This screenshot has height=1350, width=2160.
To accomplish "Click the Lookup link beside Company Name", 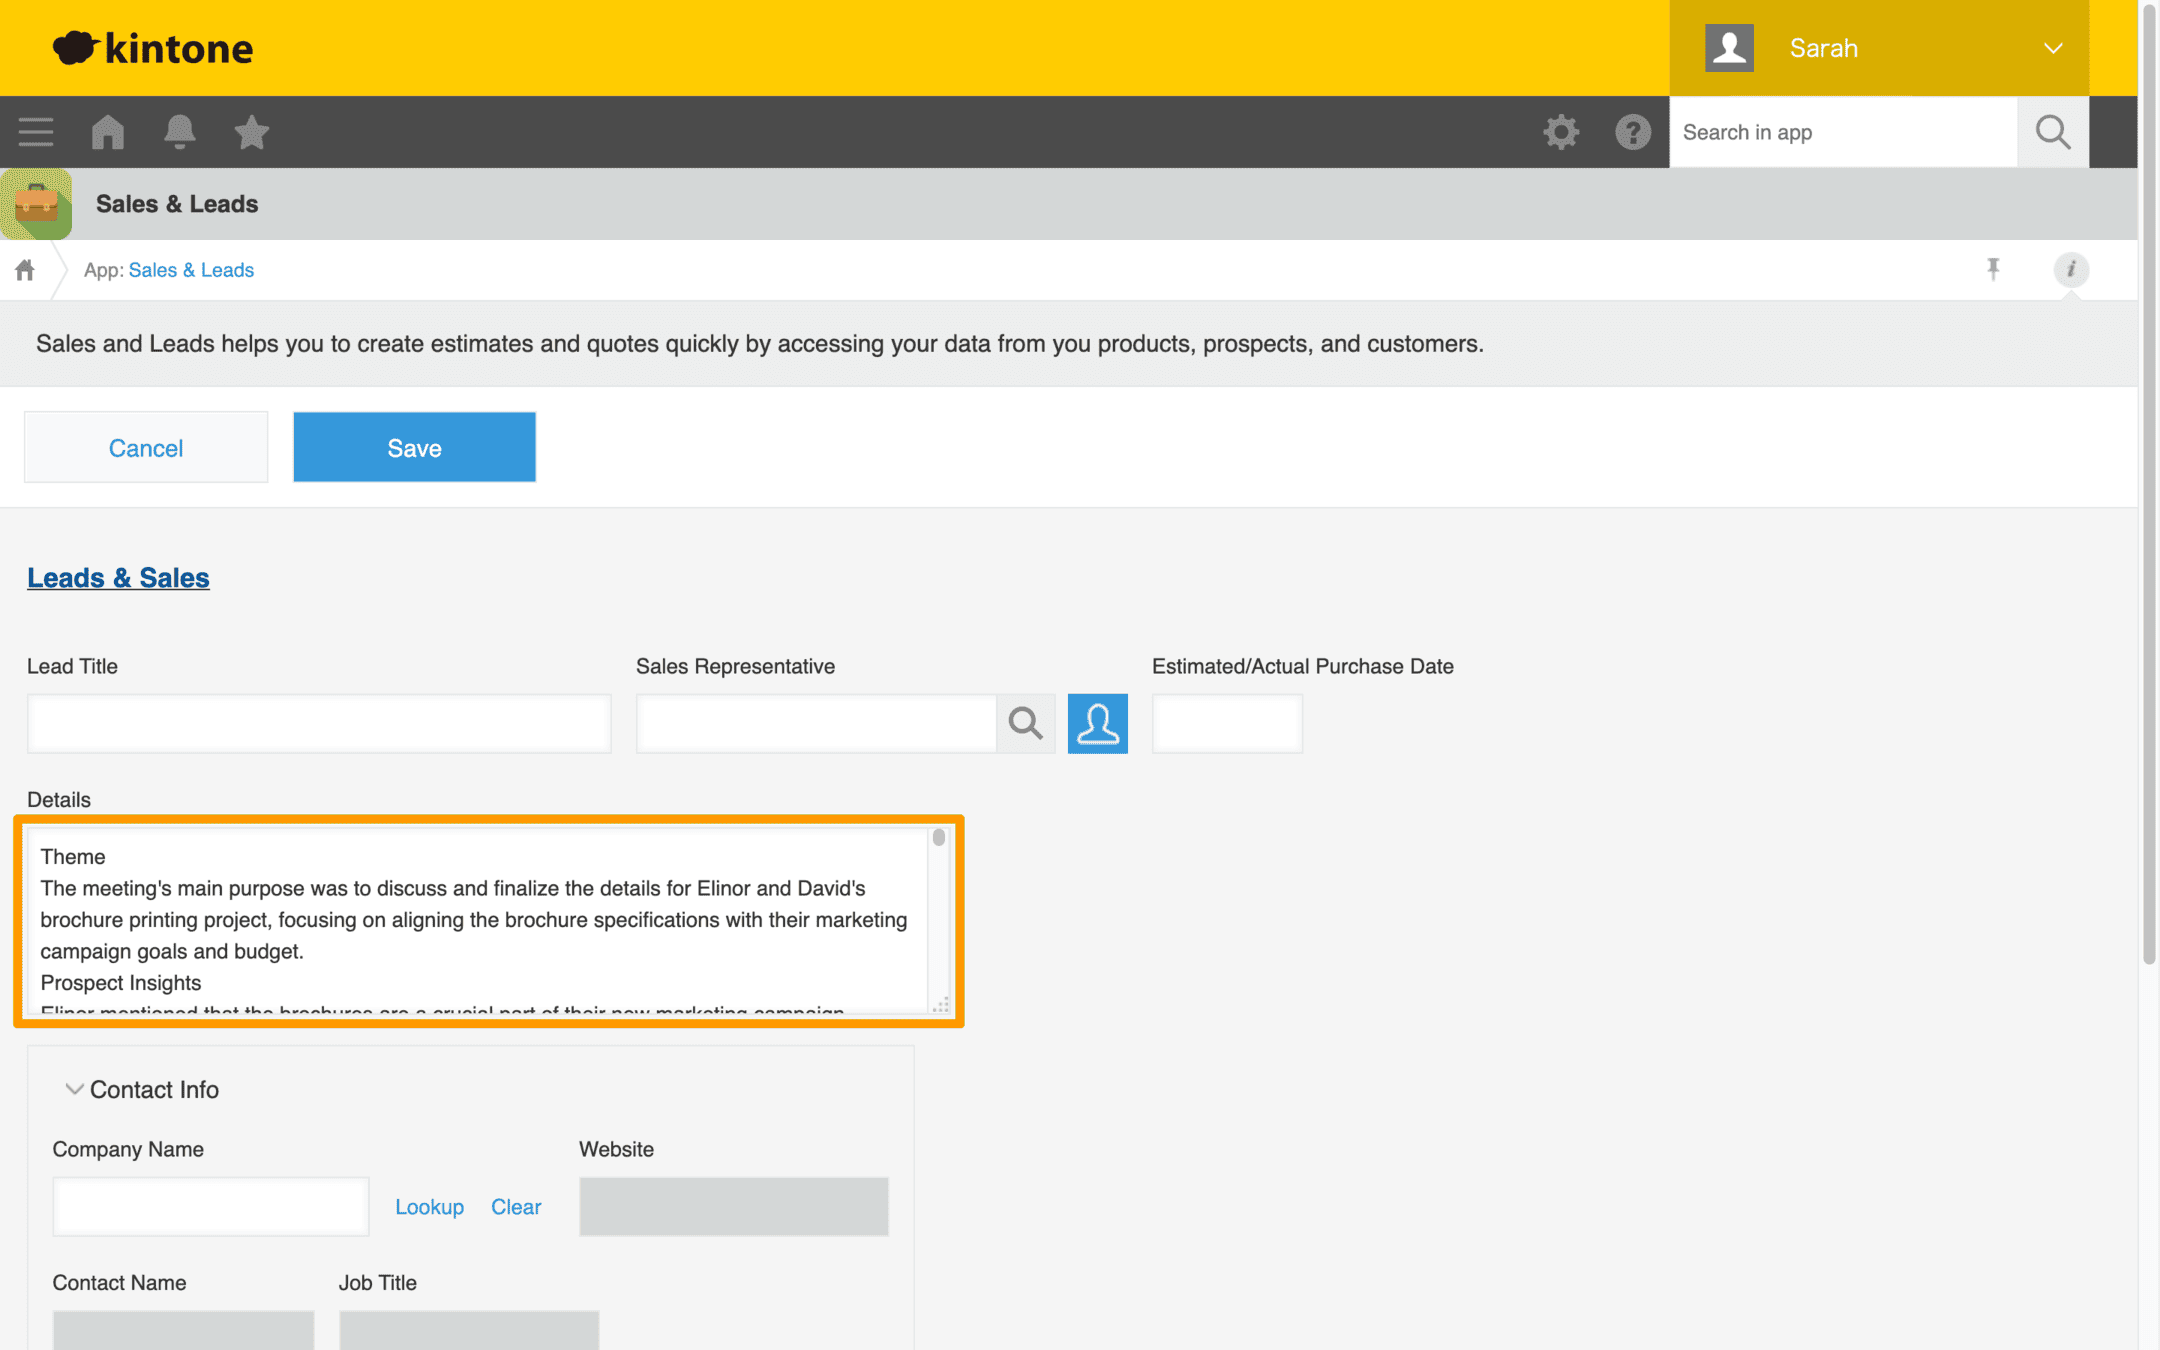I will 429,1207.
